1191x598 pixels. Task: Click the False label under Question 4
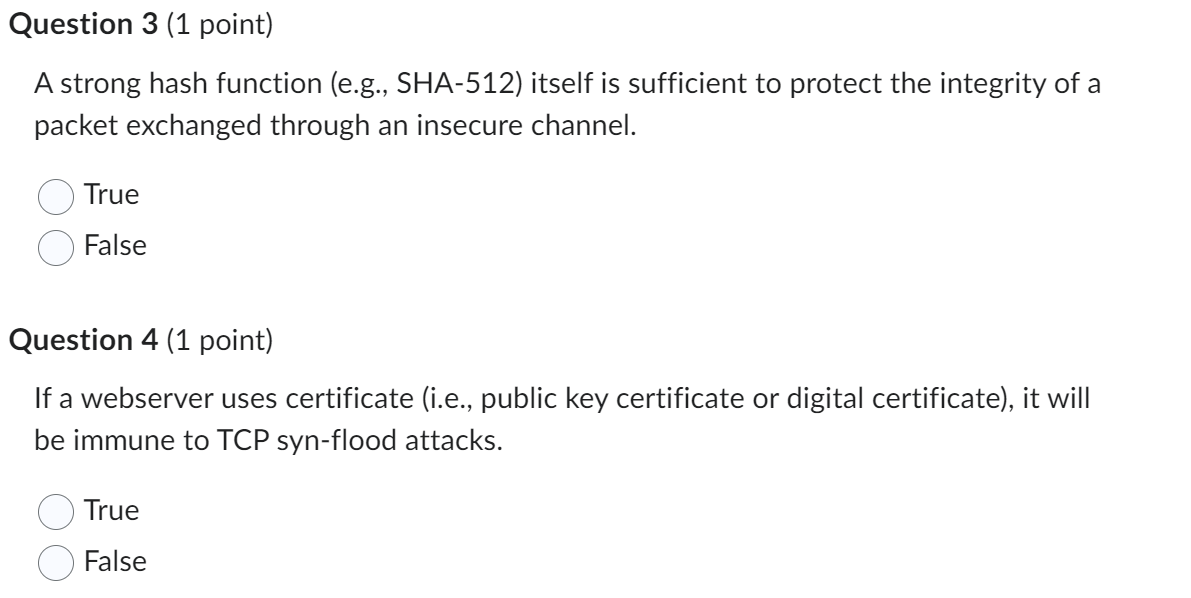[118, 560]
